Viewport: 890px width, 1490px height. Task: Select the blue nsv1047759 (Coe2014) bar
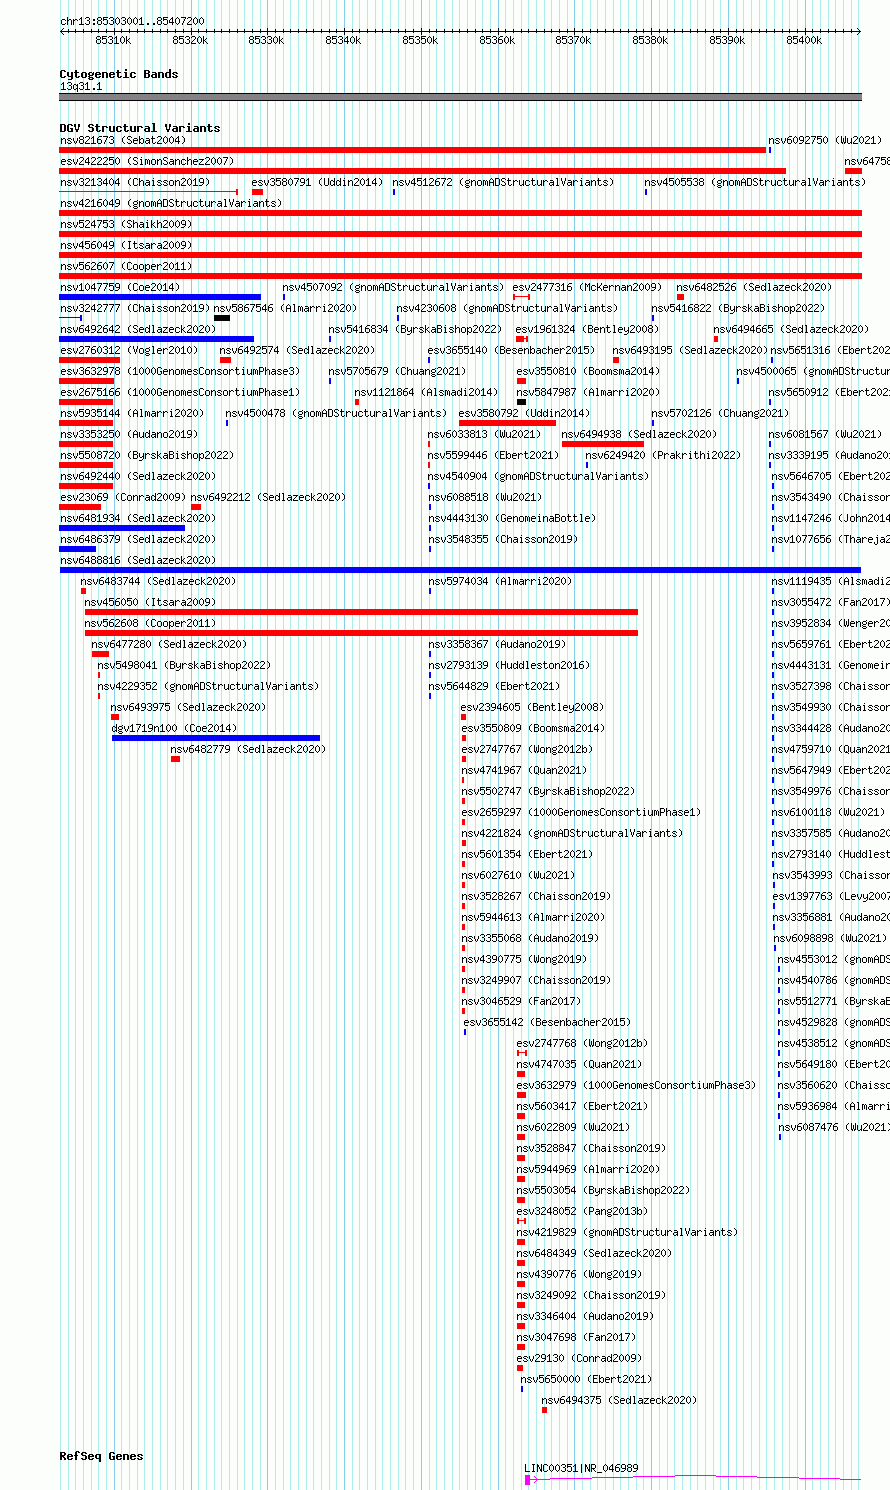coord(160,297)
